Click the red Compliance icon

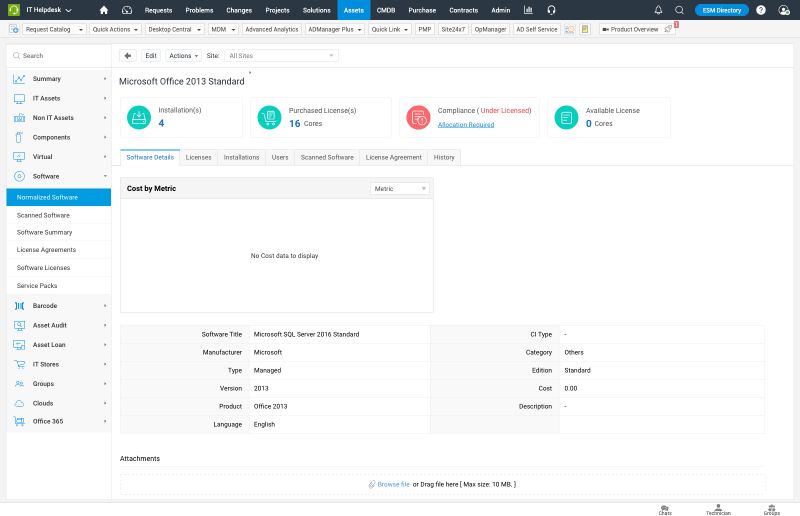(418, 117)
